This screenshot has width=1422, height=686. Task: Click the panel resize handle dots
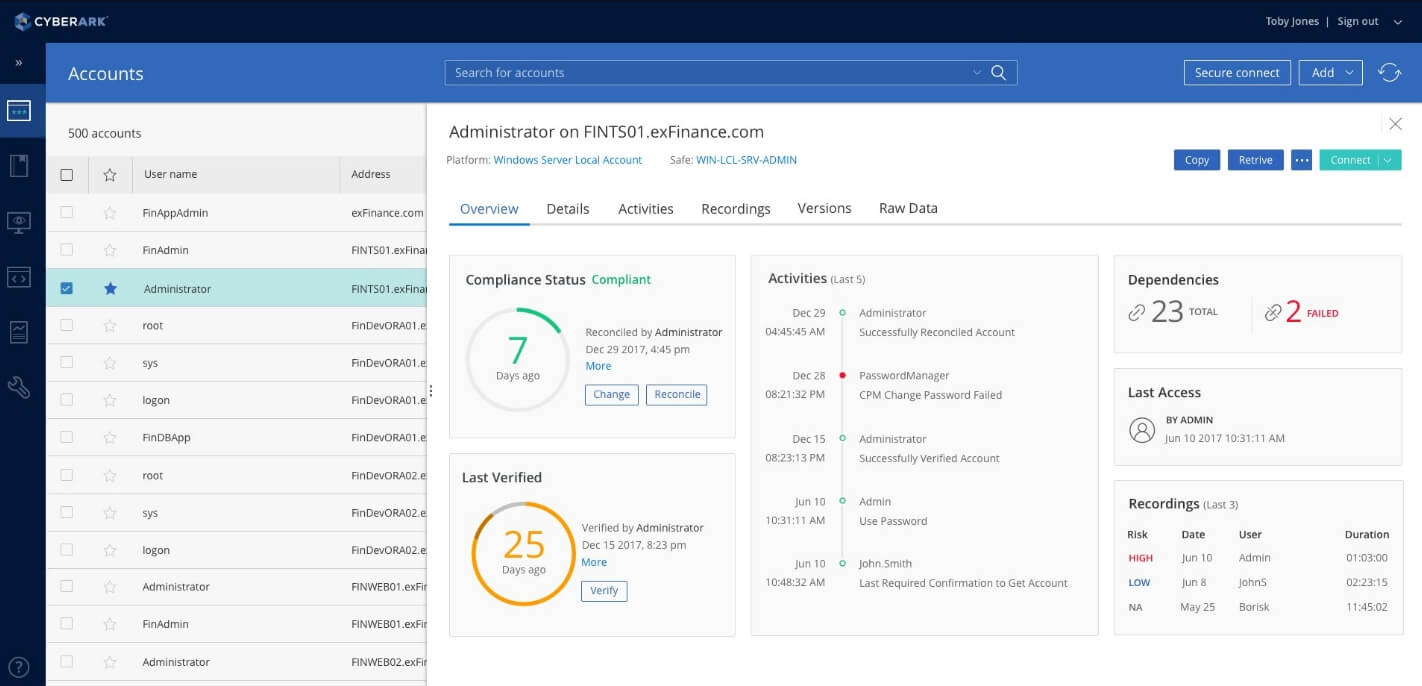(431, 391)
